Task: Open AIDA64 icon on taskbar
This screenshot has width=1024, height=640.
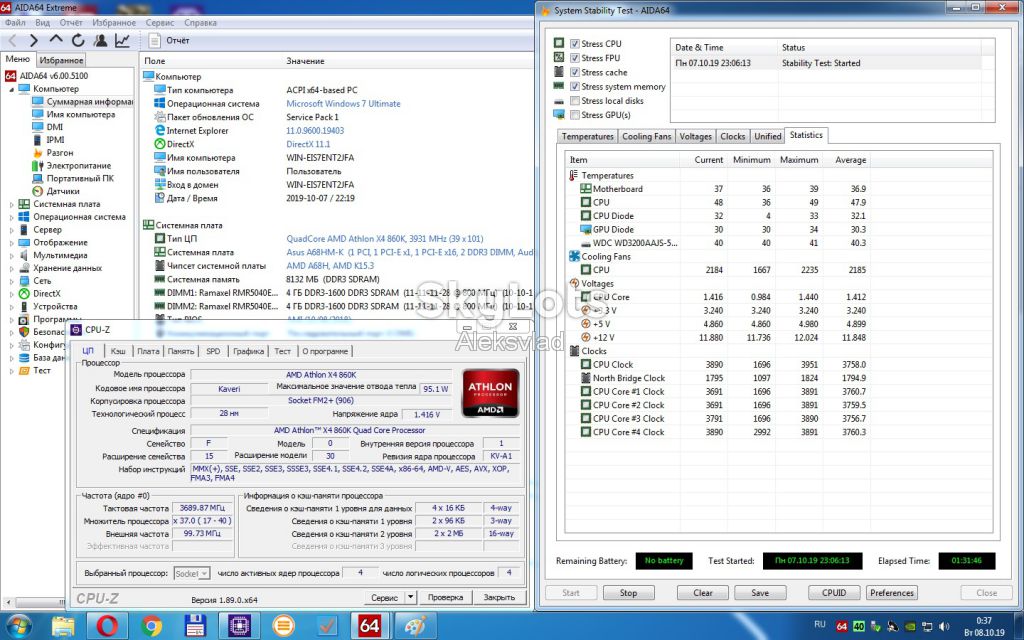Action: tap(369, 626)
